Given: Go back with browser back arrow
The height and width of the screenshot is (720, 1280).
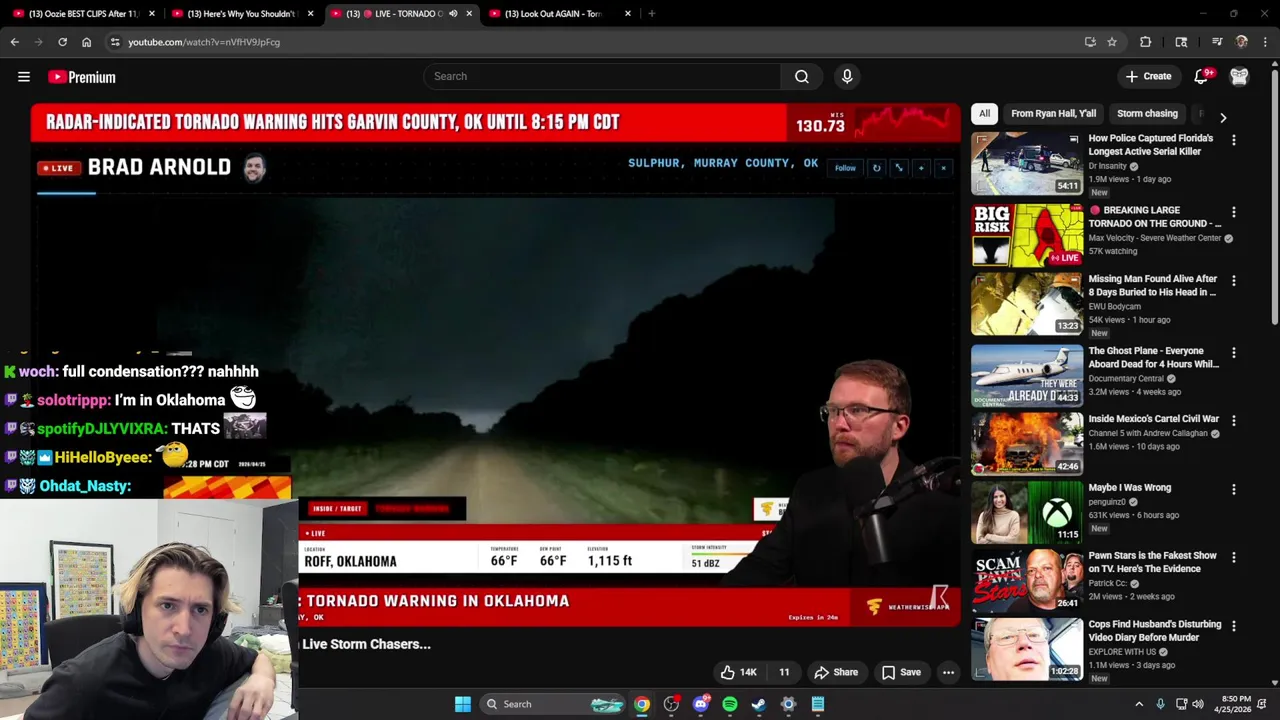Looking at the screenshot, I should pos(15,42).
